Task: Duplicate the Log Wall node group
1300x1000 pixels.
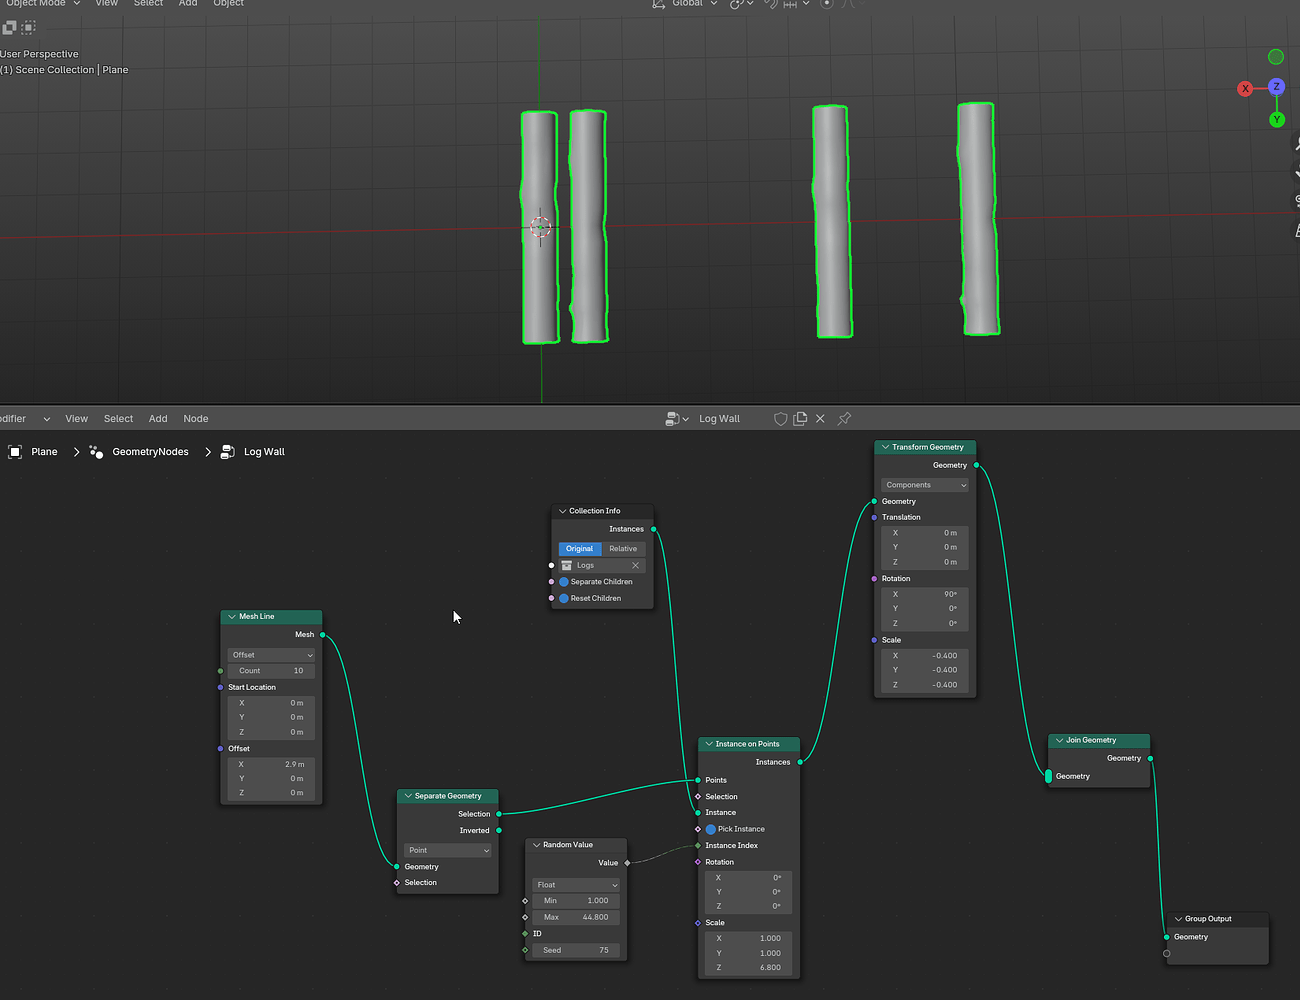Action: click(x=800, y=419)
